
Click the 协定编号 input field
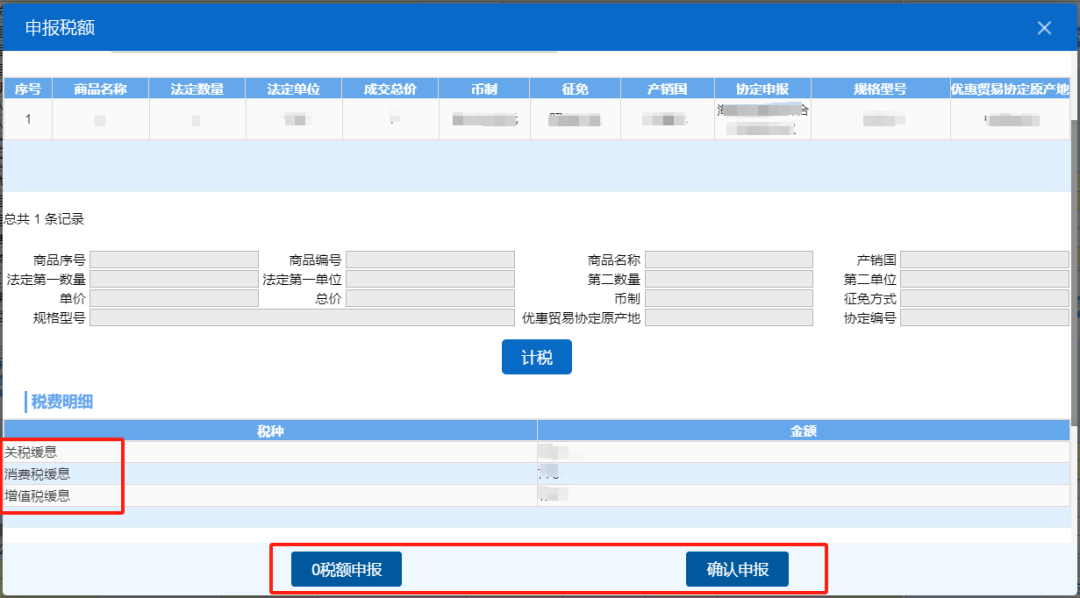pyautogui.click(x=984, y=318)
